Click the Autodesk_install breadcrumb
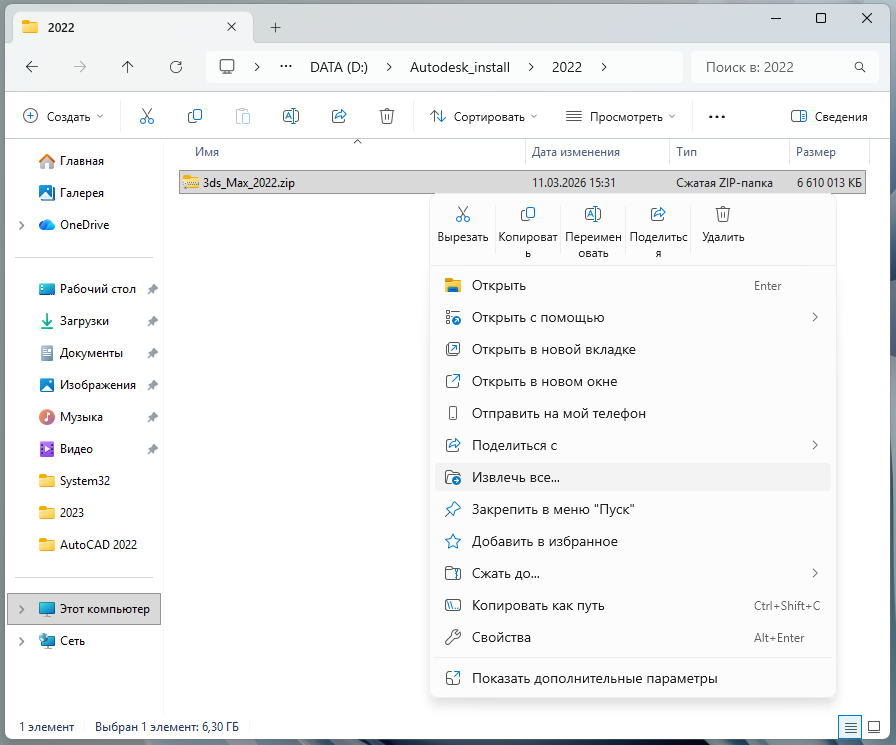This screenshot has width=896, height=745. [460, 67]
